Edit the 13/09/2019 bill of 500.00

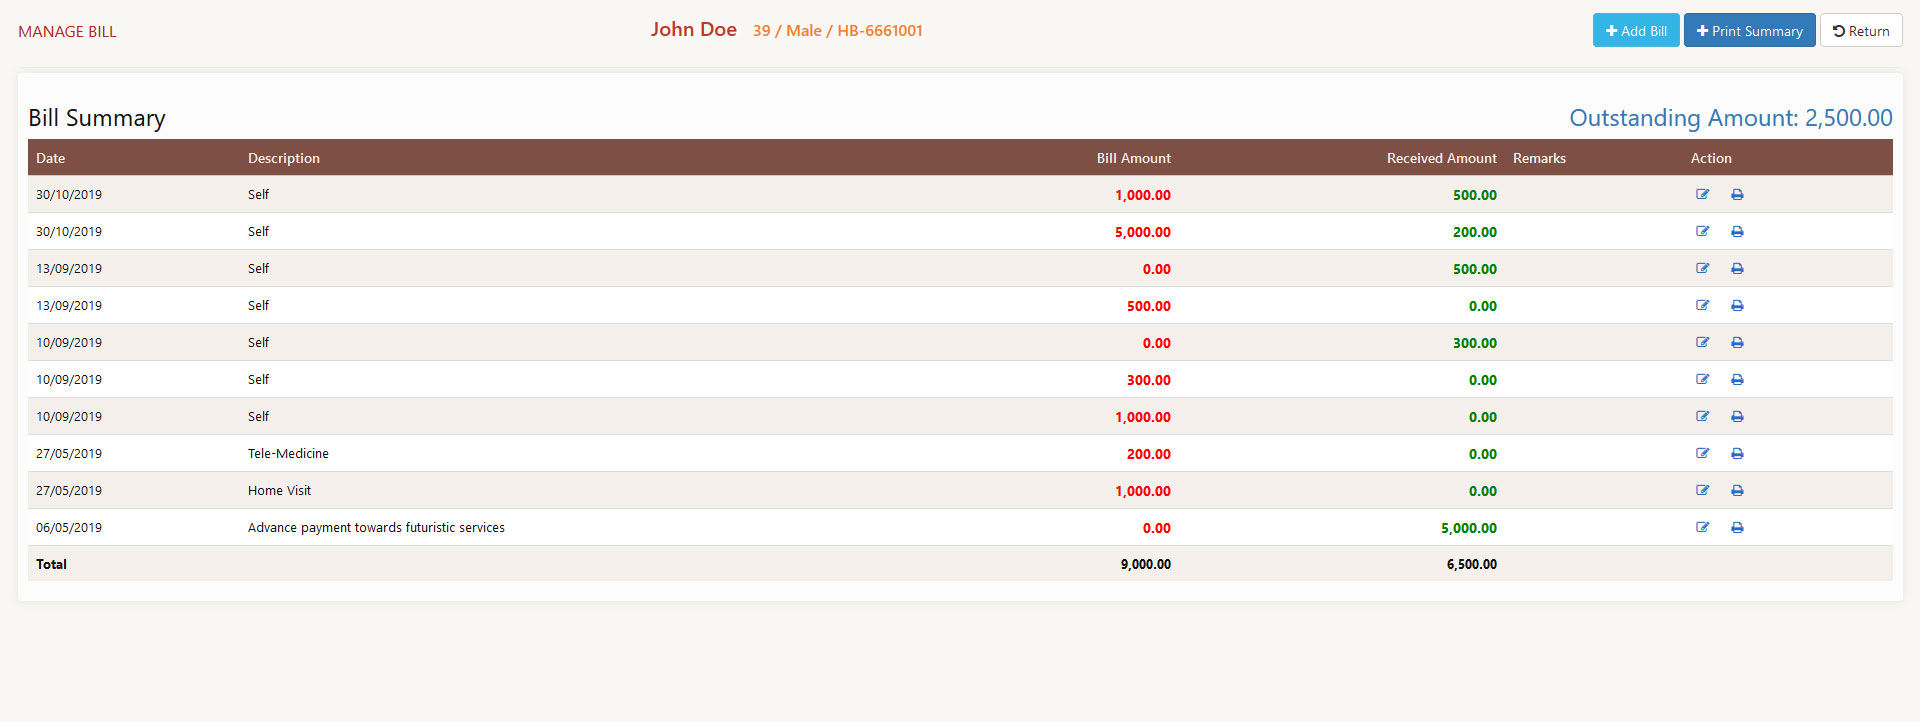(1702, 306)
